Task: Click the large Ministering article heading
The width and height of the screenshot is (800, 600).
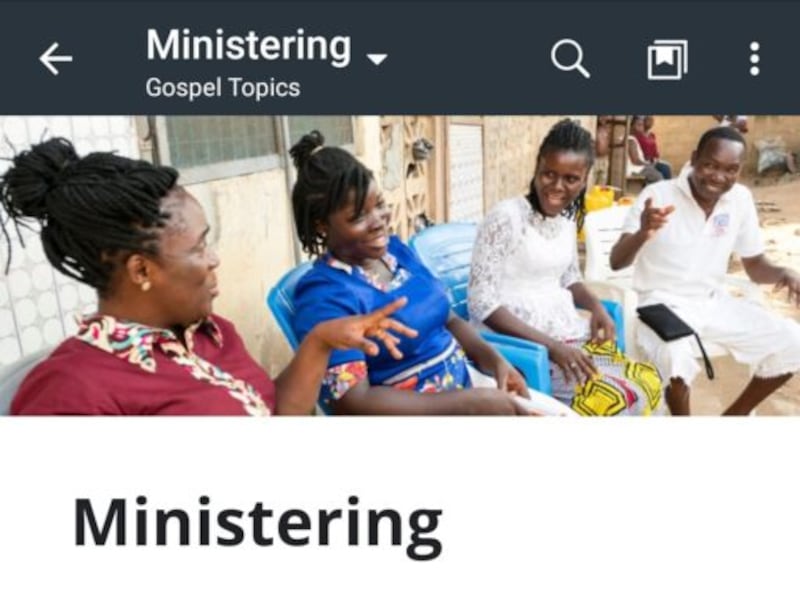Action: pos(258,526)
